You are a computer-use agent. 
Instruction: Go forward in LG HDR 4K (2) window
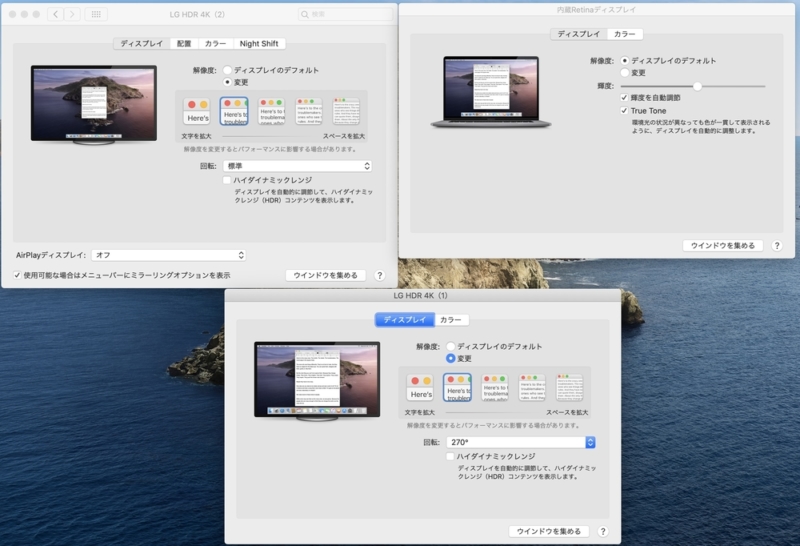72,14
